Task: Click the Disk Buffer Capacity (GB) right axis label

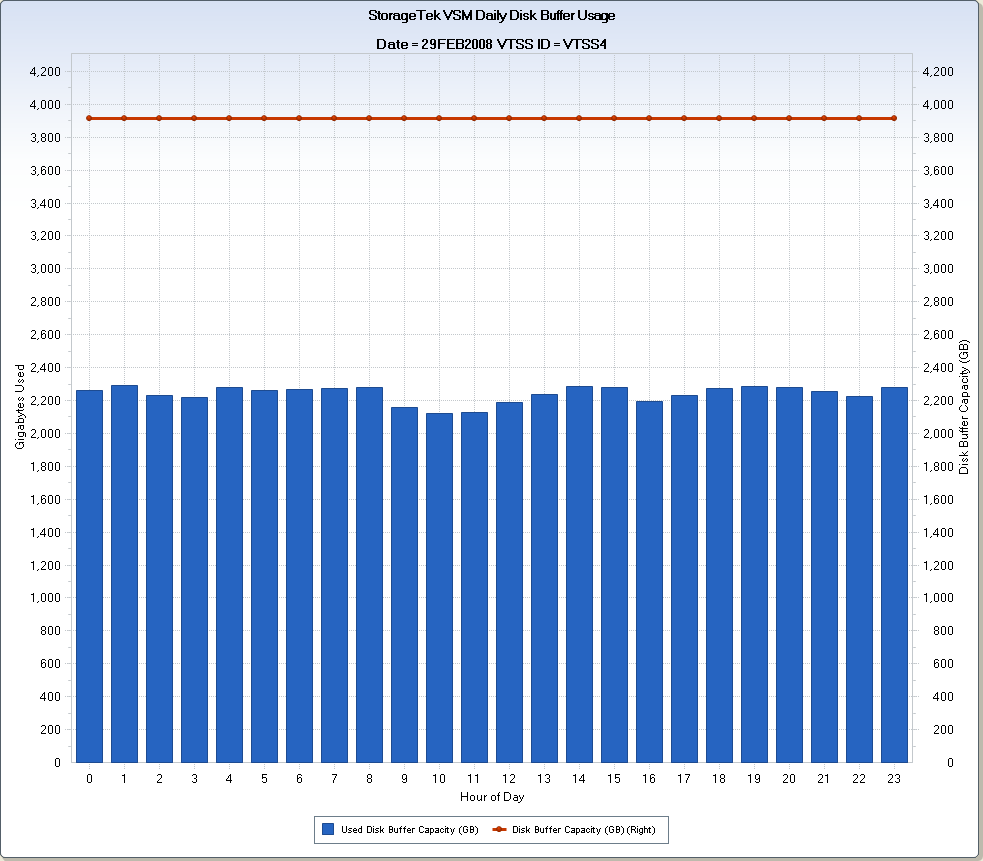Action: 964,406
